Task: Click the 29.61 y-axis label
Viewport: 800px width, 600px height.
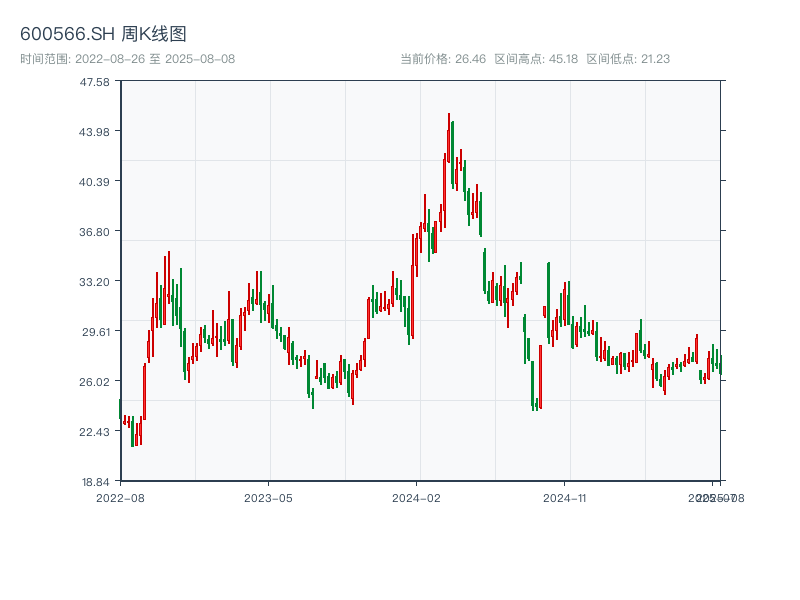Action: tap(95, 332)
